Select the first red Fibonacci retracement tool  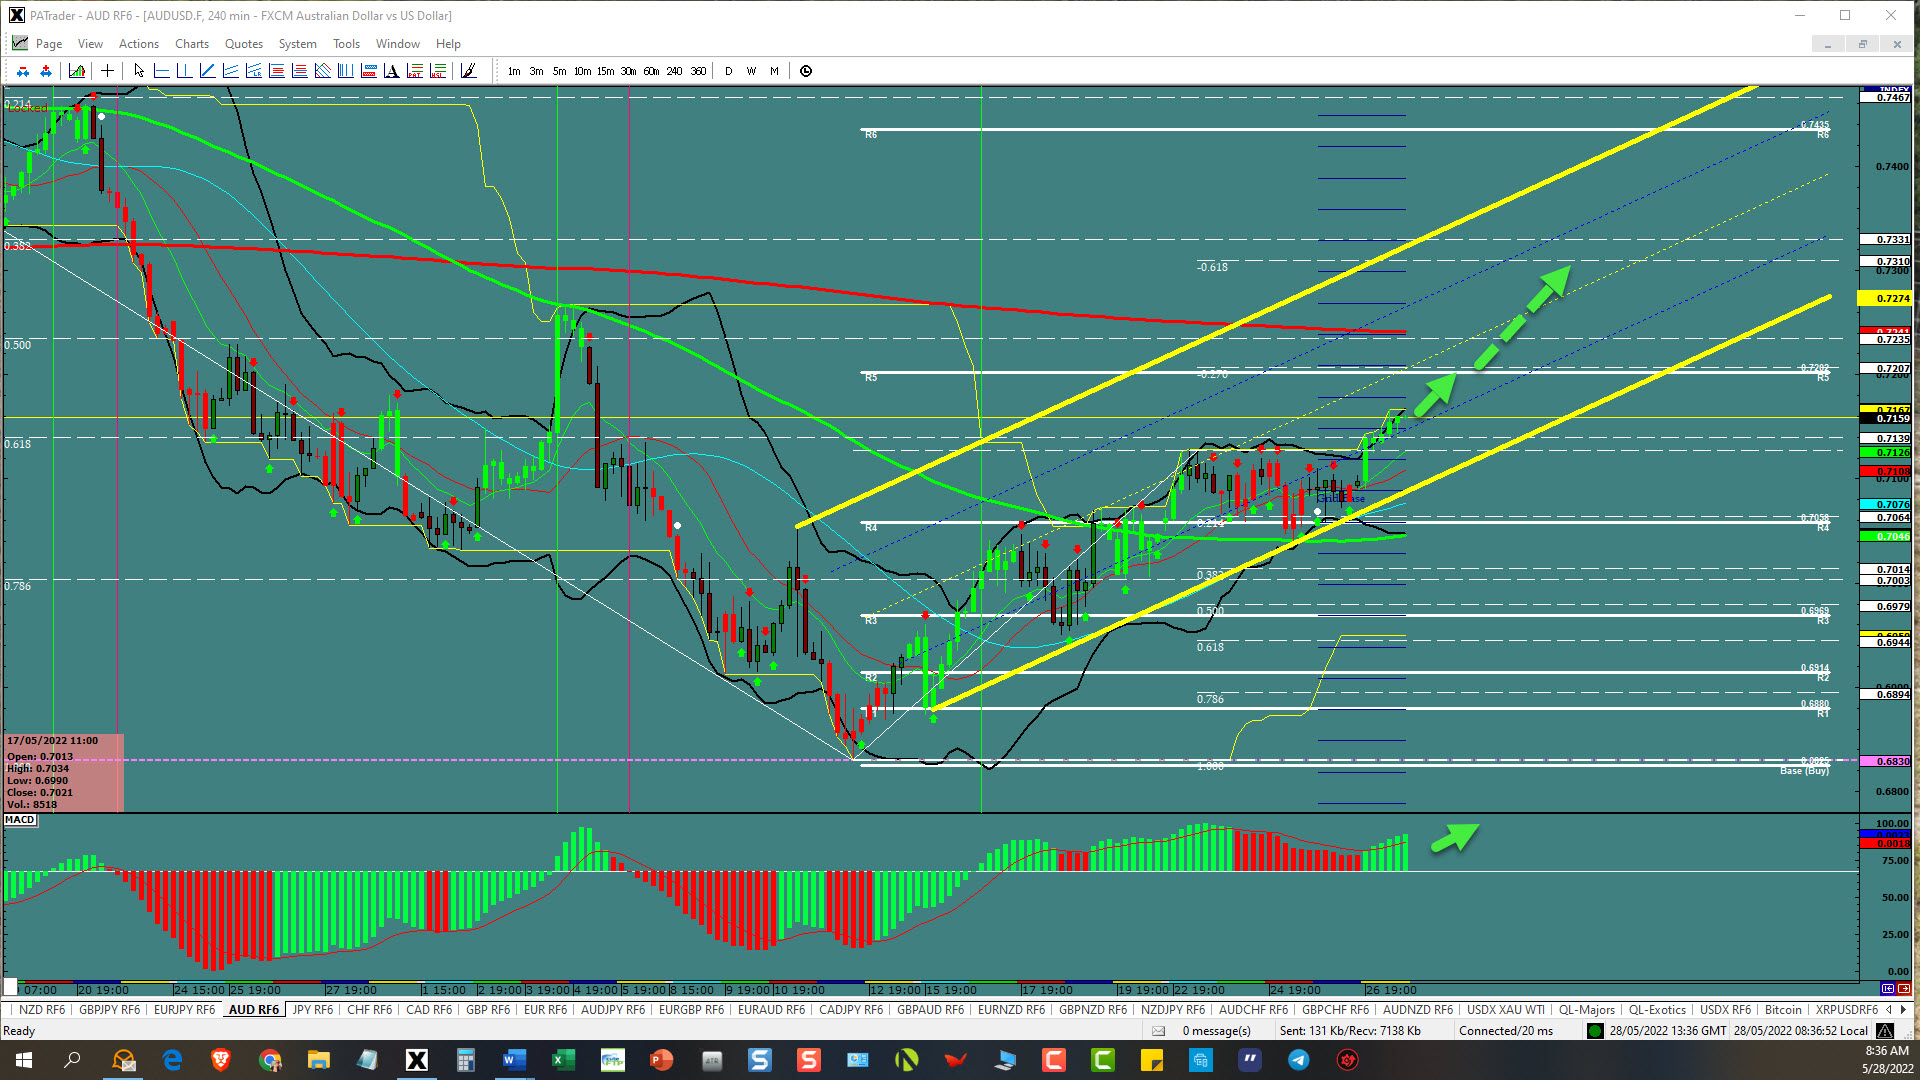277,71
